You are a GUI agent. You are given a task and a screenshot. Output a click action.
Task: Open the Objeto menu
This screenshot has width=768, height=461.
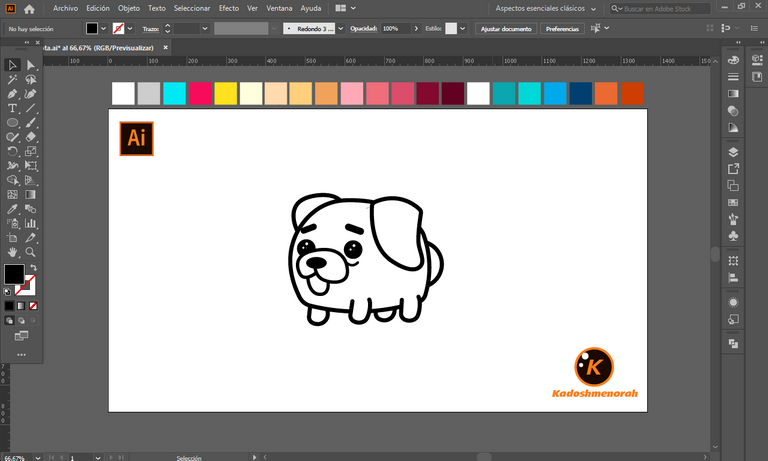(x=129, y=8)
